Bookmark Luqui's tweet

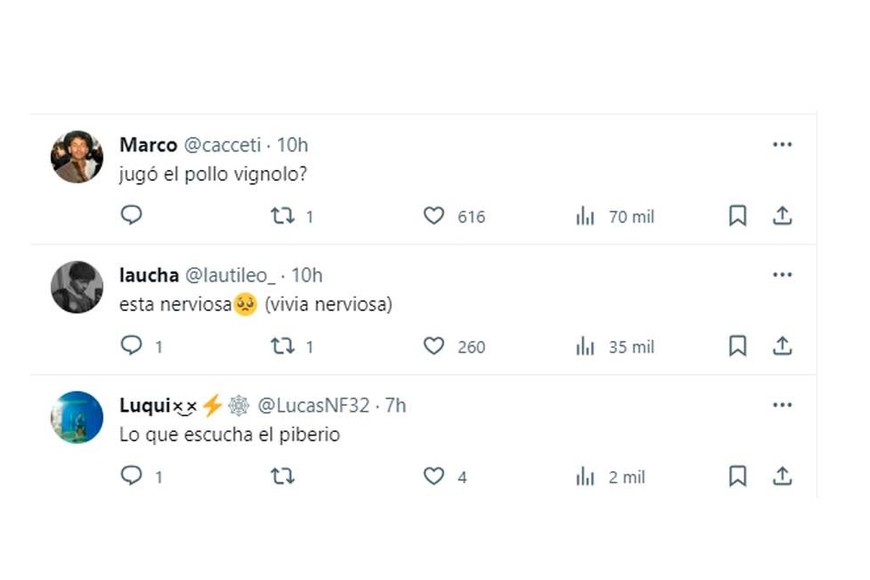[x=737, y=476]
